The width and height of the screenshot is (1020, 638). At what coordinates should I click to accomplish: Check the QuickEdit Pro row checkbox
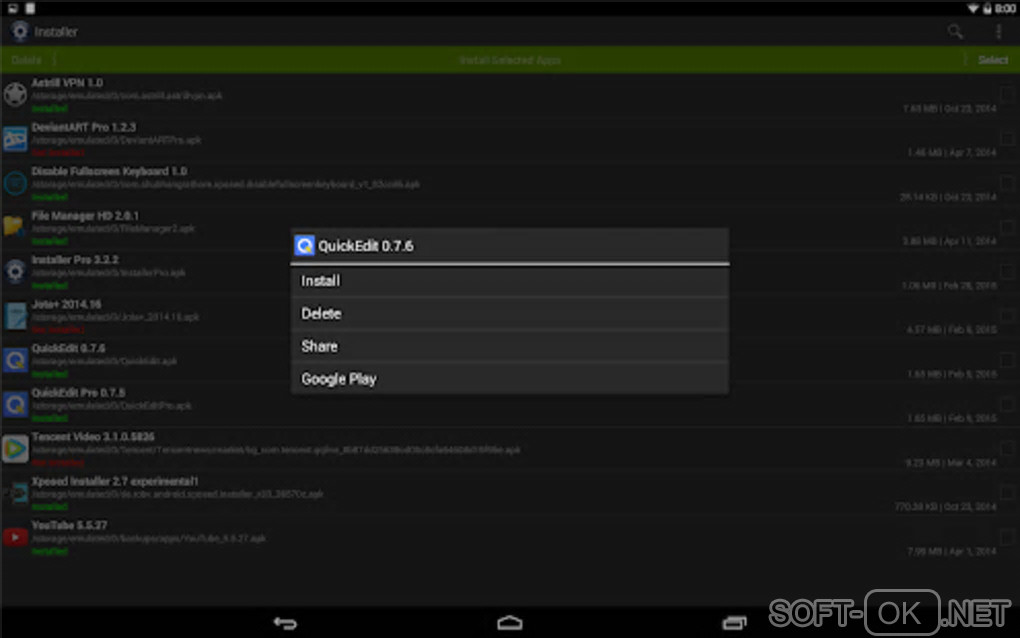1007,404
